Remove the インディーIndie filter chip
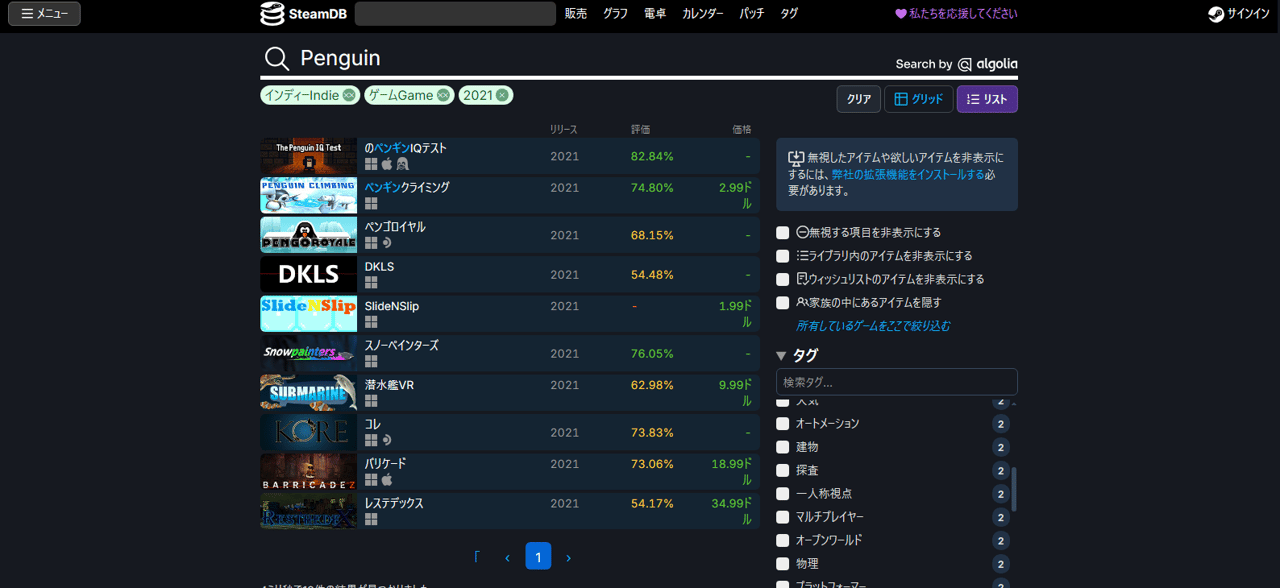This screenshot has width=1280, height=588. [349, 95]
